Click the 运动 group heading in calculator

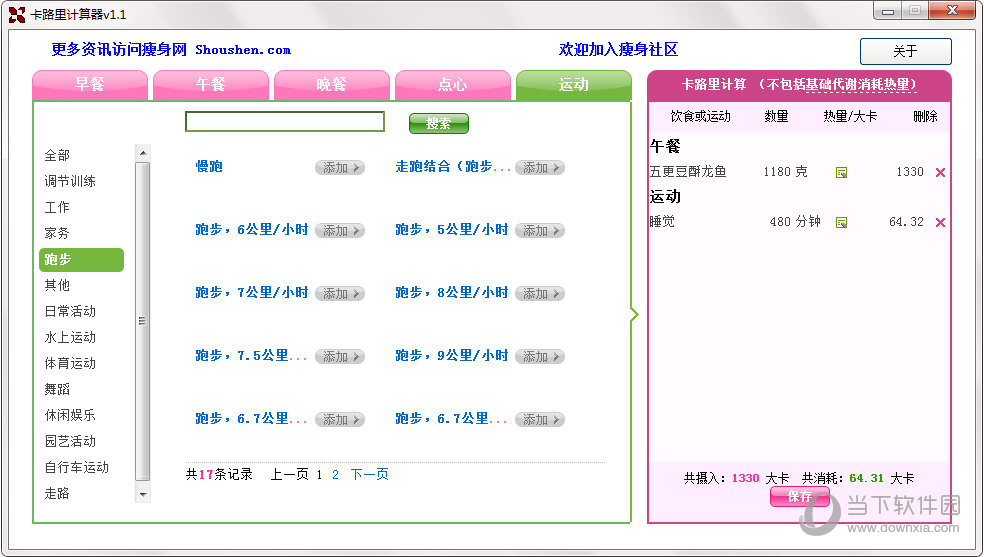[665, 197]
